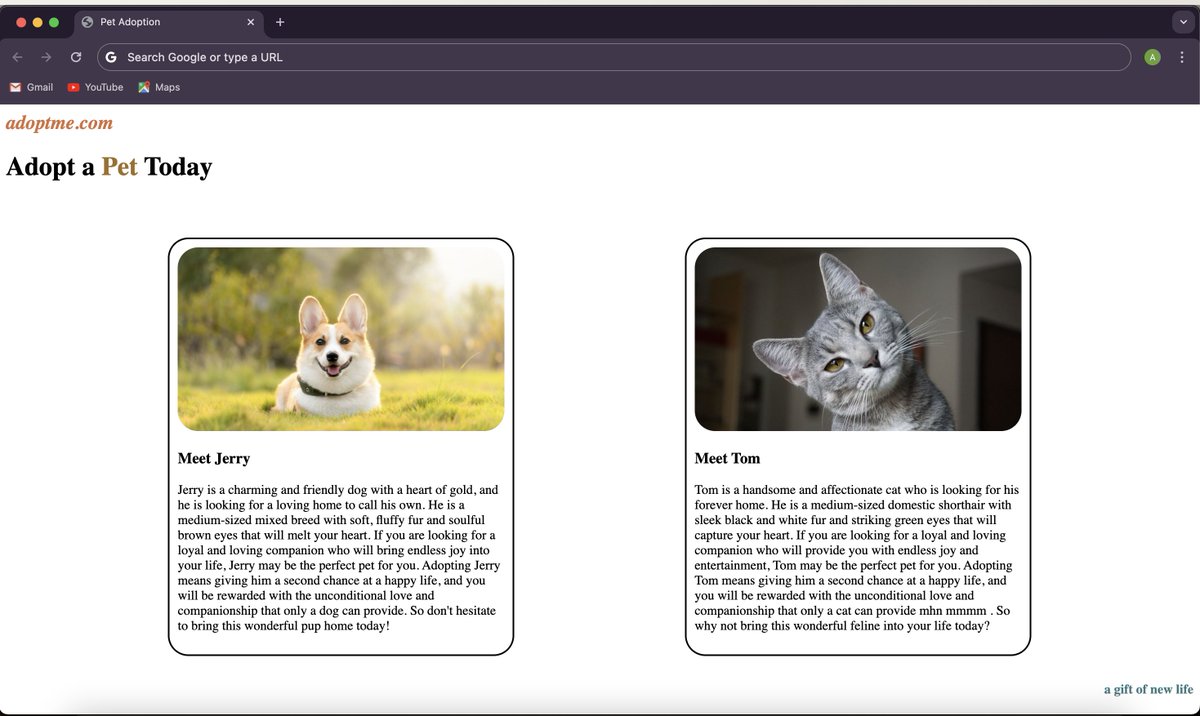Click the grey cat photo
Screen dimensions: 1200x716
pos(858,339)
